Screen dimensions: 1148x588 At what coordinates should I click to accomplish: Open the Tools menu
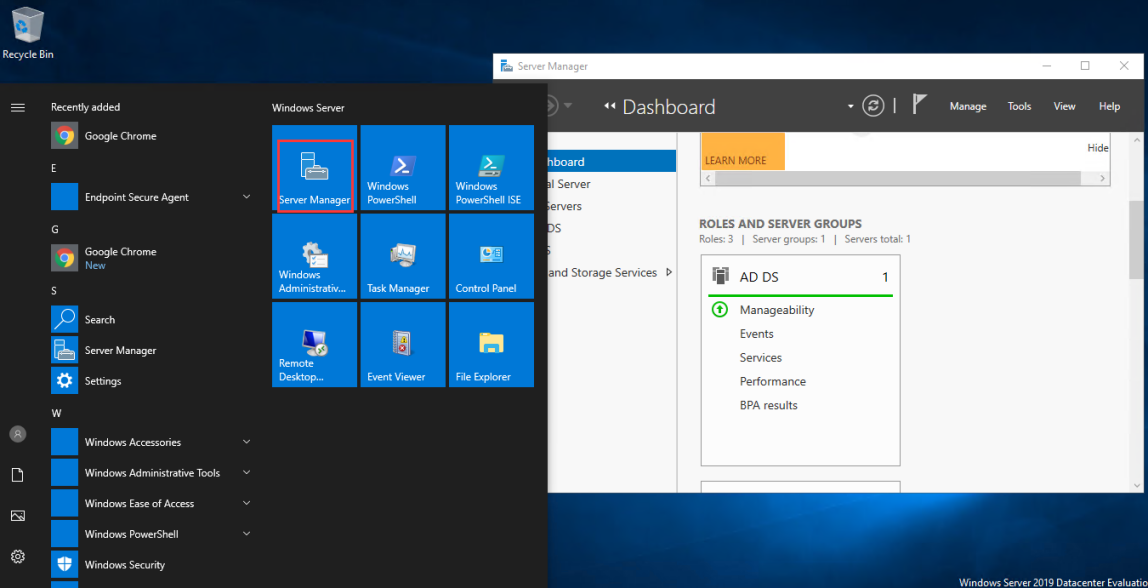[x=1019, y=106]
